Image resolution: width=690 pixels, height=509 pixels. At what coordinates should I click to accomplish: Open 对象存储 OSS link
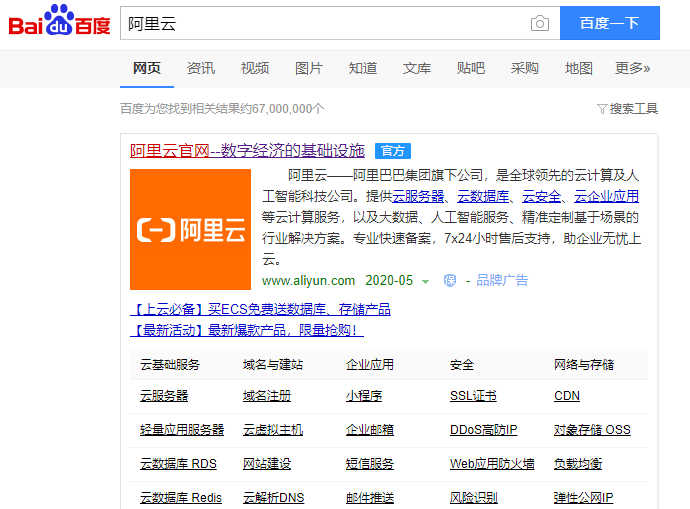coord(592,430)
